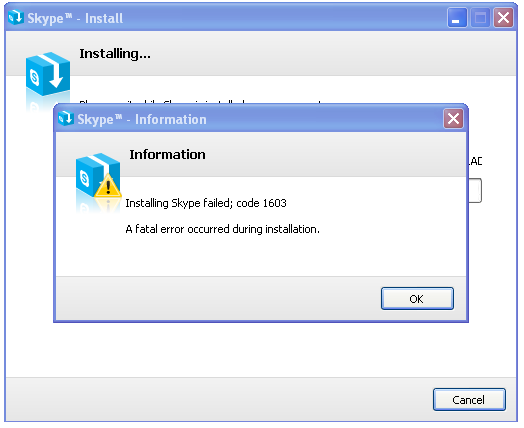Click Skype icon in Install title bar
This screenshot has width=524, height=428.
(x=16, y=17)
